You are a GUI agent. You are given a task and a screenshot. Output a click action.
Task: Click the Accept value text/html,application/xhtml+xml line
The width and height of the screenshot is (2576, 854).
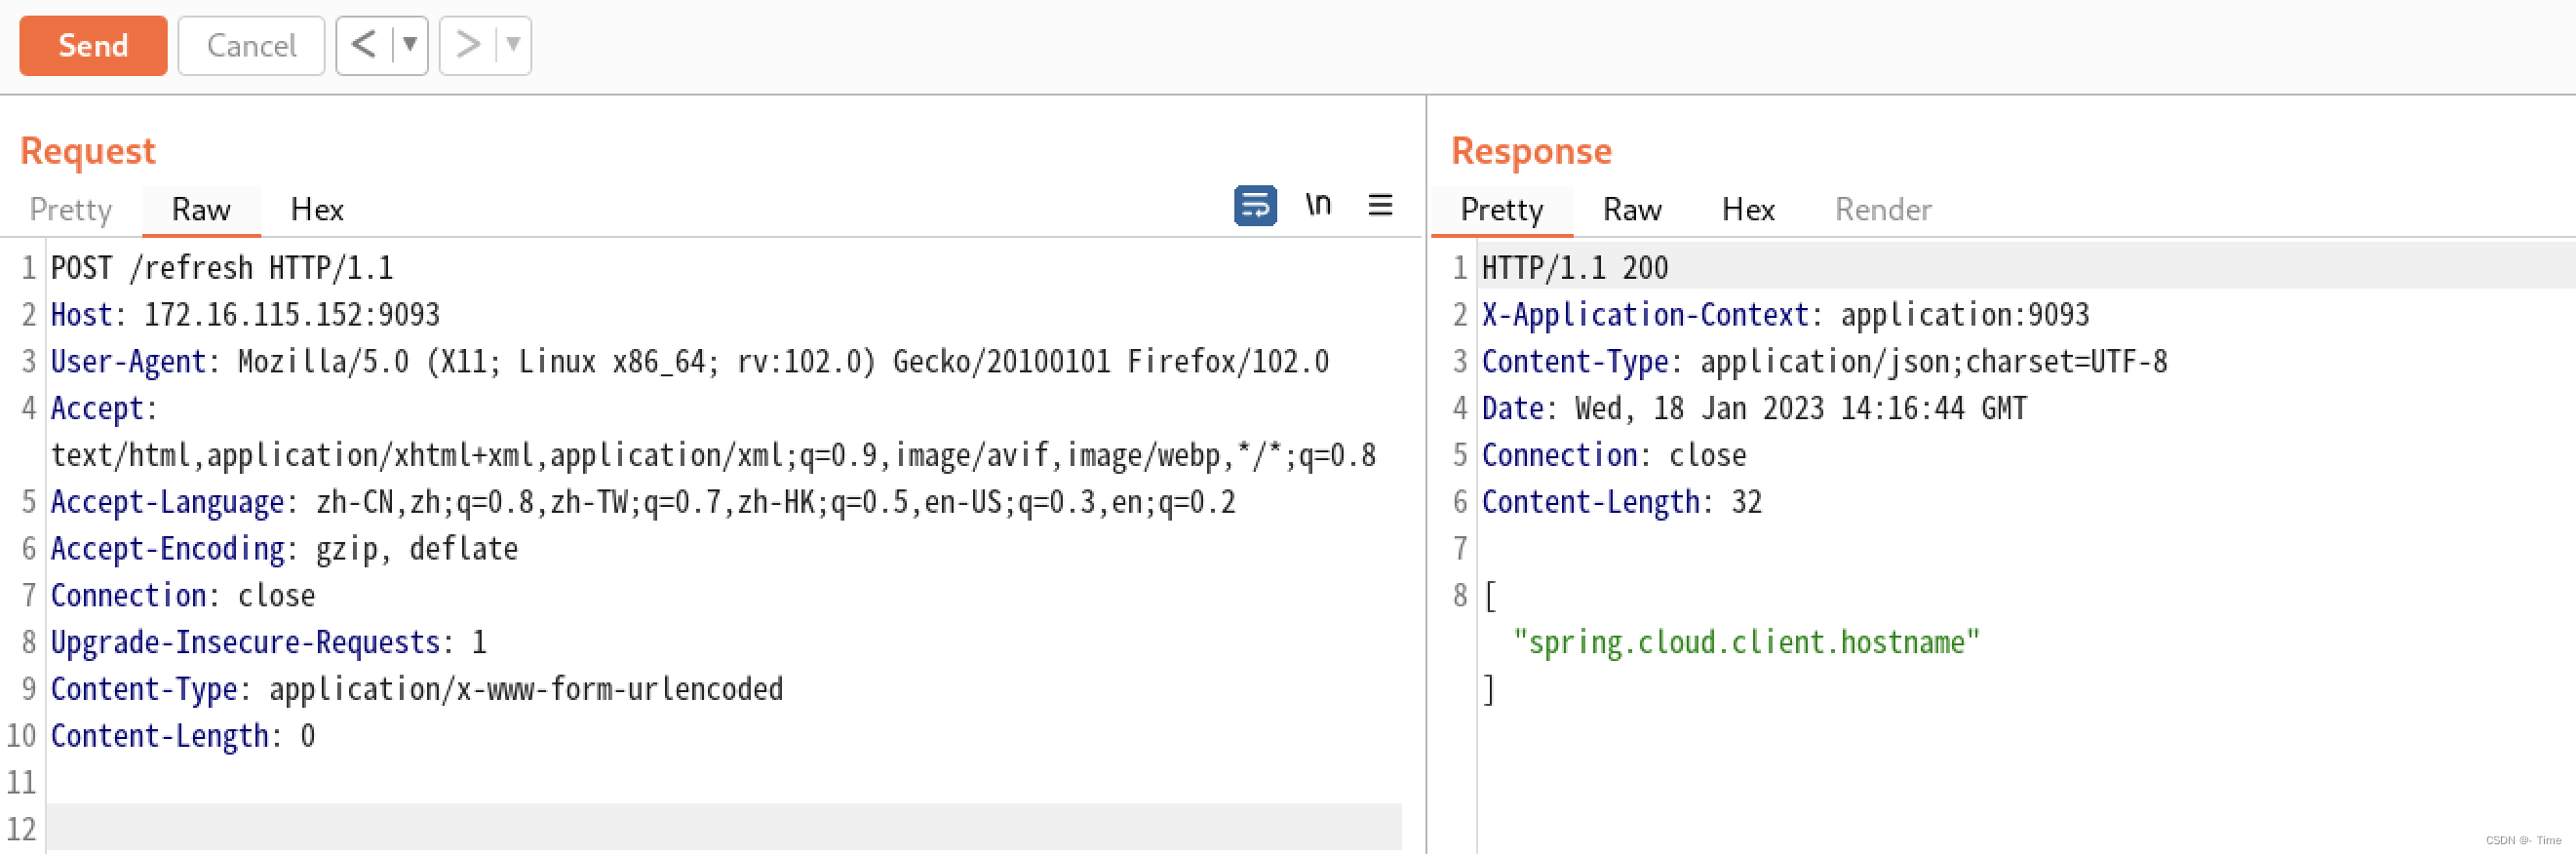pos(714,455)
